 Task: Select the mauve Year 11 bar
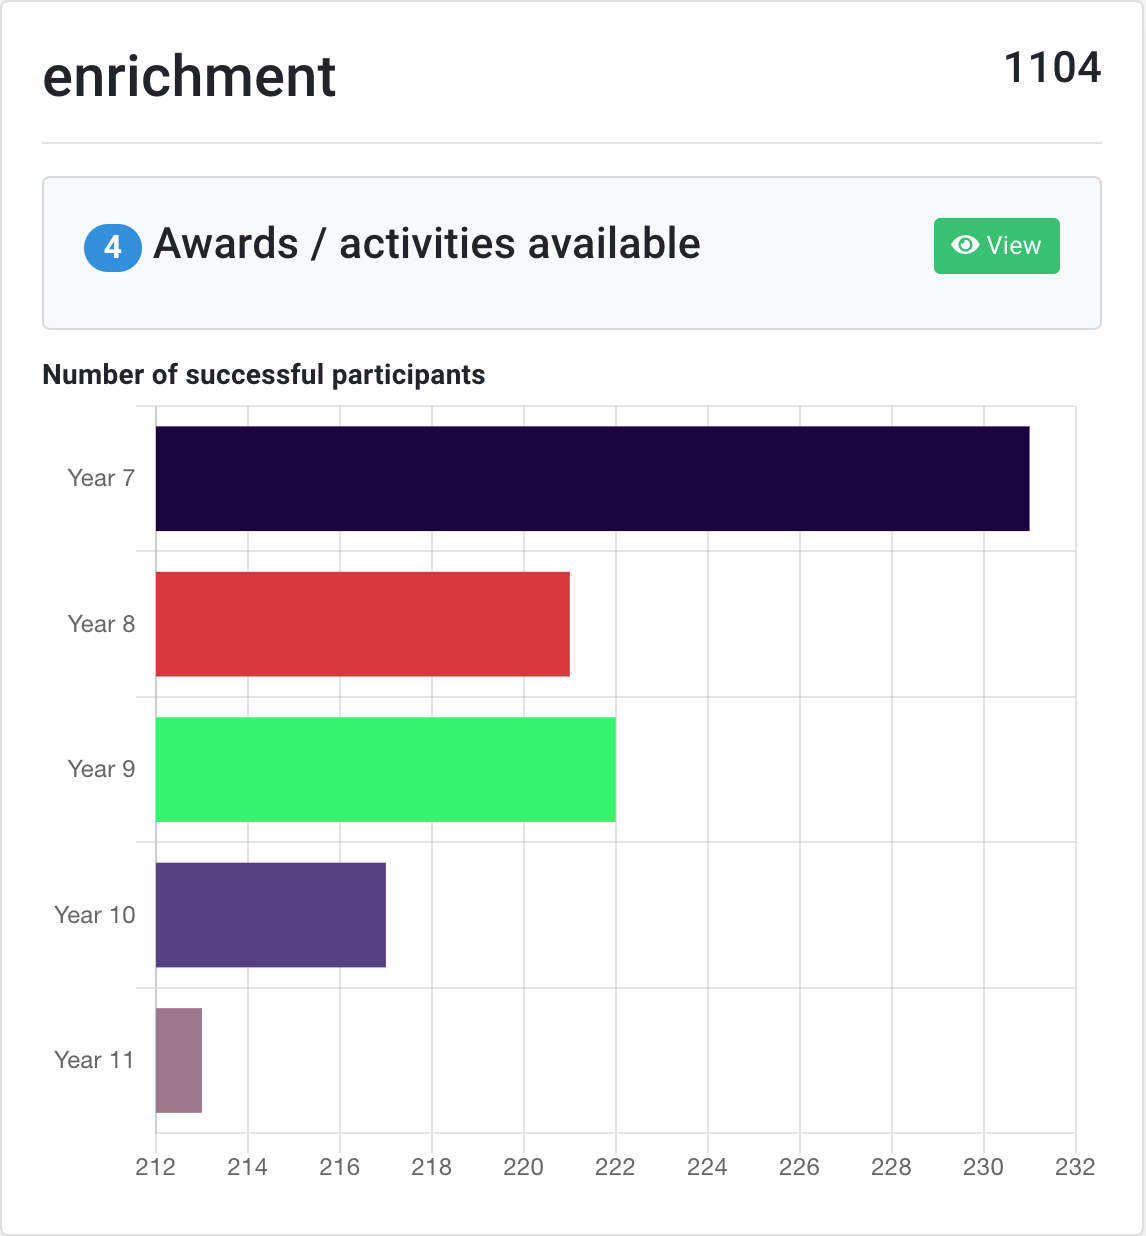(x=179, y=1060)
